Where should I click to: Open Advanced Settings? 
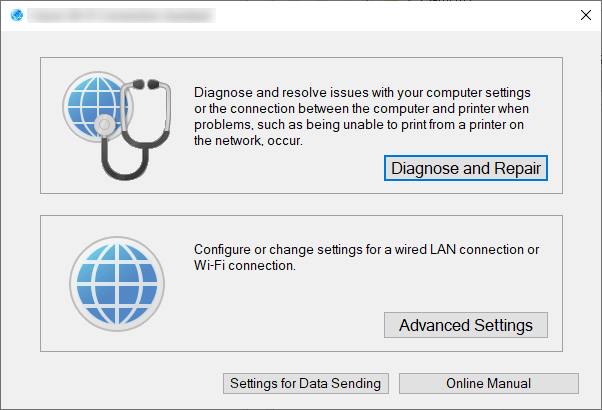pyautogui.click(x=466, y=325)
